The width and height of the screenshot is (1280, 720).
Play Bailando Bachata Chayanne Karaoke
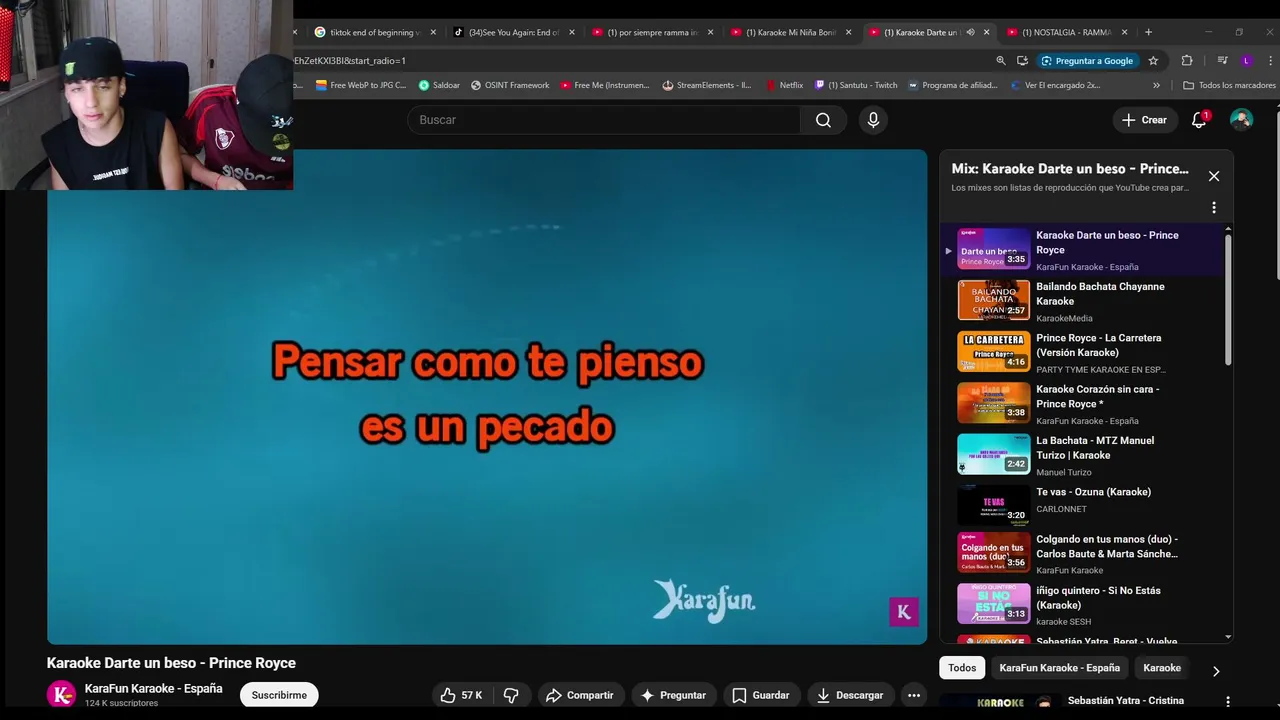[x=1090, y=301]
